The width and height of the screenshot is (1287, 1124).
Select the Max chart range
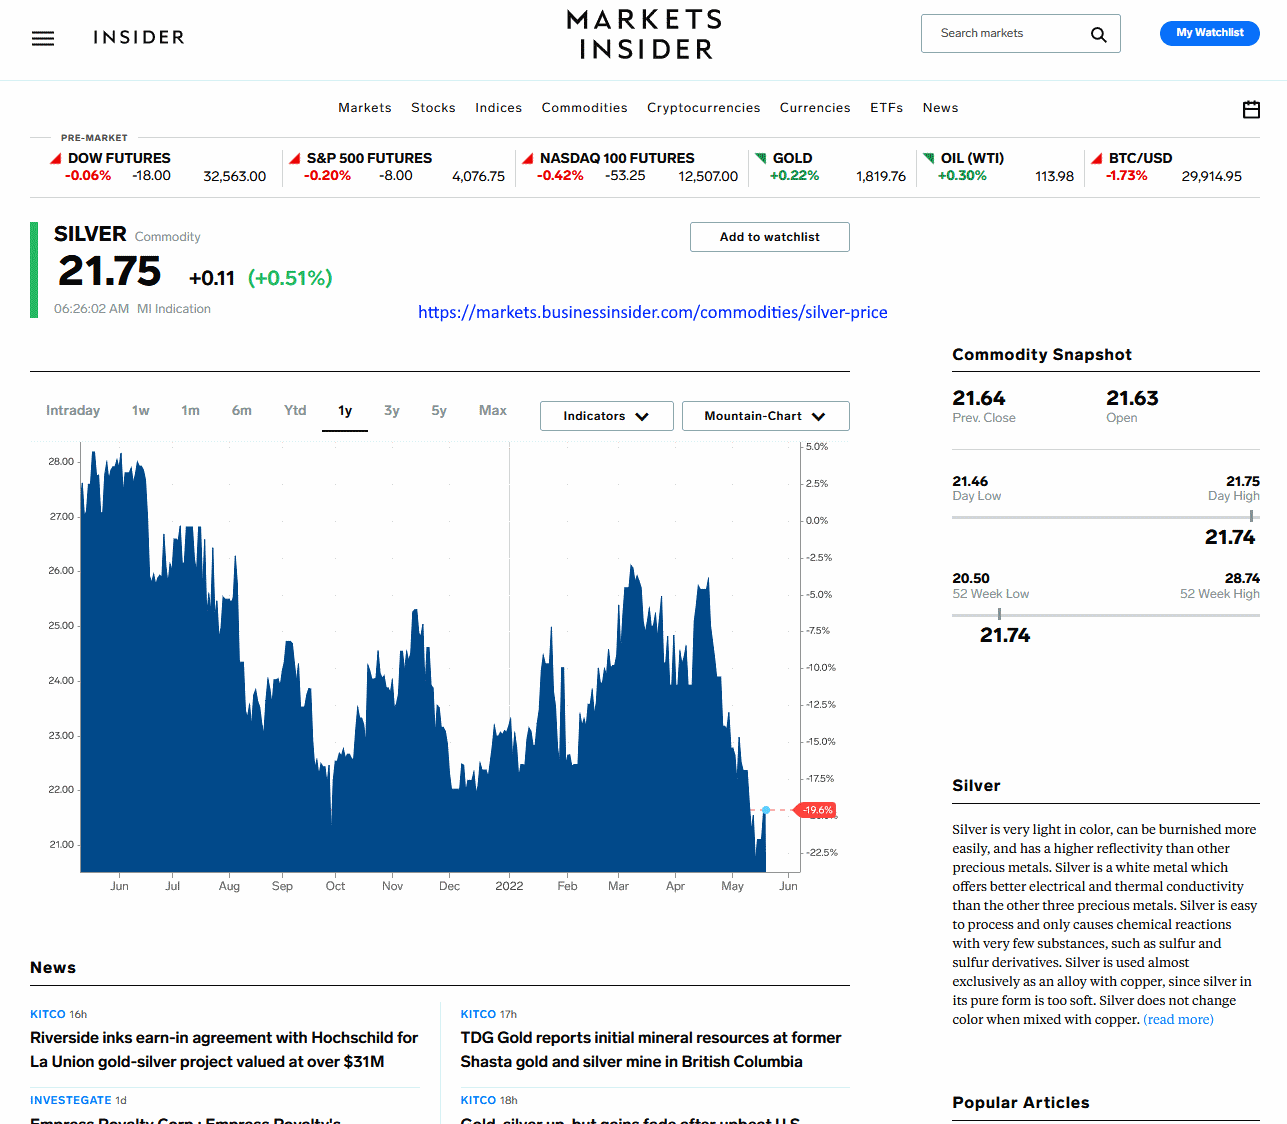tap(492, 411)
